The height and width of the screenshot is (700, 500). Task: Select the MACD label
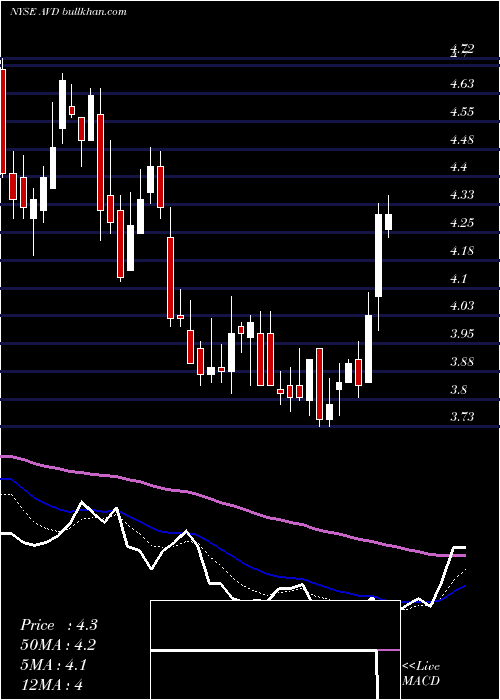click(x=421, y=681)
